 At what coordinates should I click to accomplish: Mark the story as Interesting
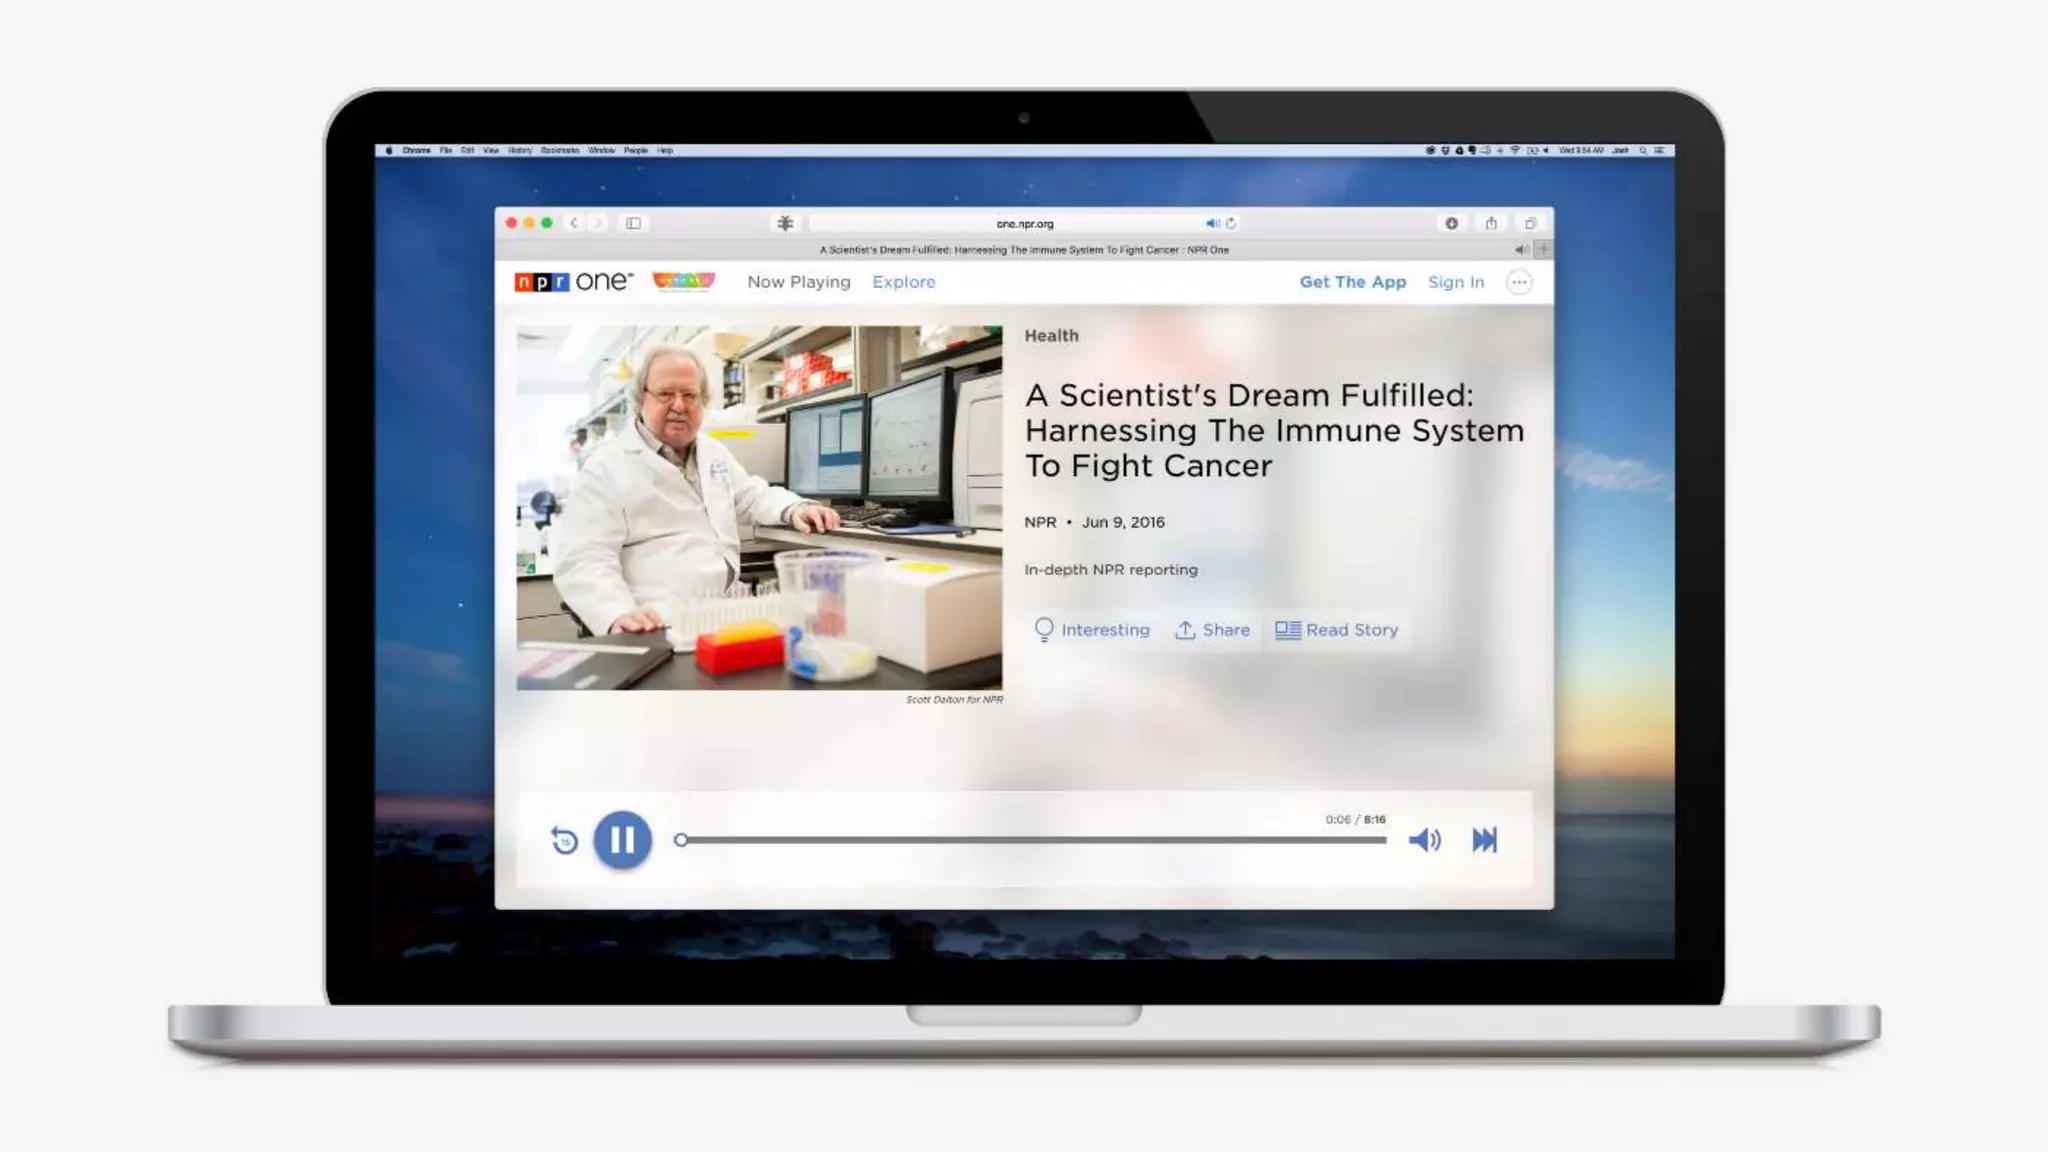[1092, 630]
